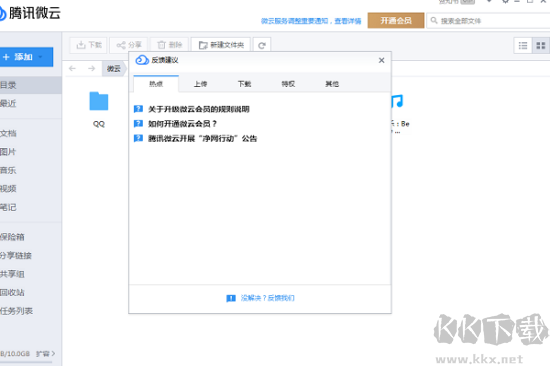
Task: Go back with the left arrow
Action: (x=73, y=68)
